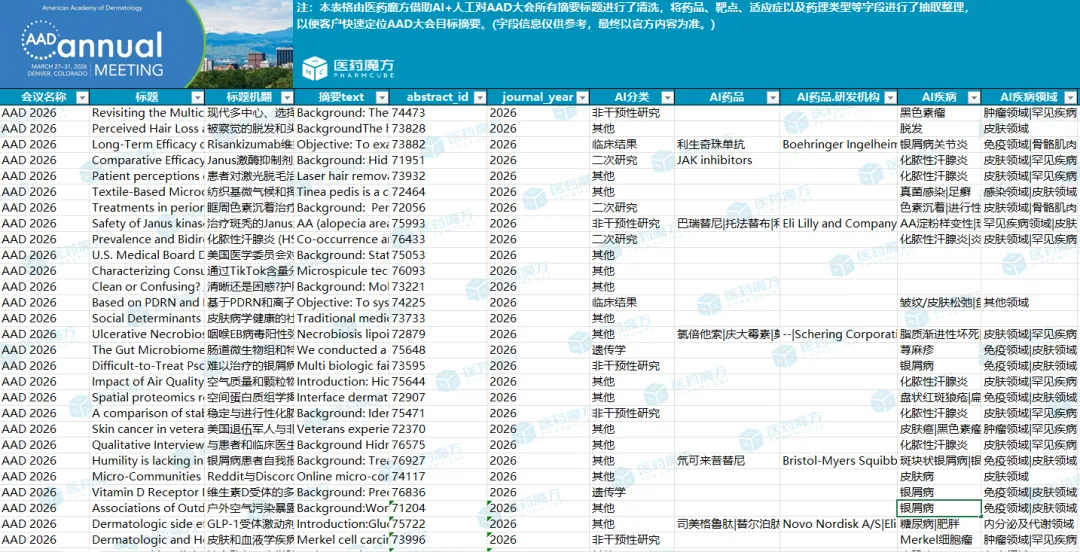Select abstract cell 'Merkel cell carci'

click(342, 540)
